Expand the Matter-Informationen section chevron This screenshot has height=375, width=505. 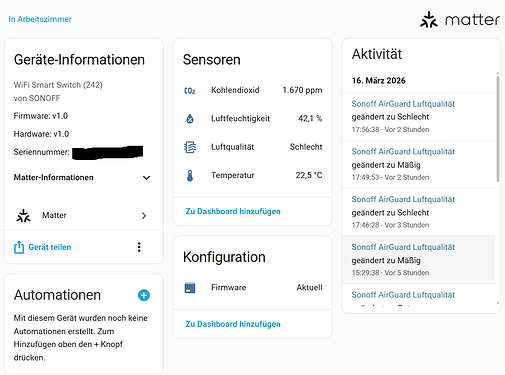(x=146, y=178)
